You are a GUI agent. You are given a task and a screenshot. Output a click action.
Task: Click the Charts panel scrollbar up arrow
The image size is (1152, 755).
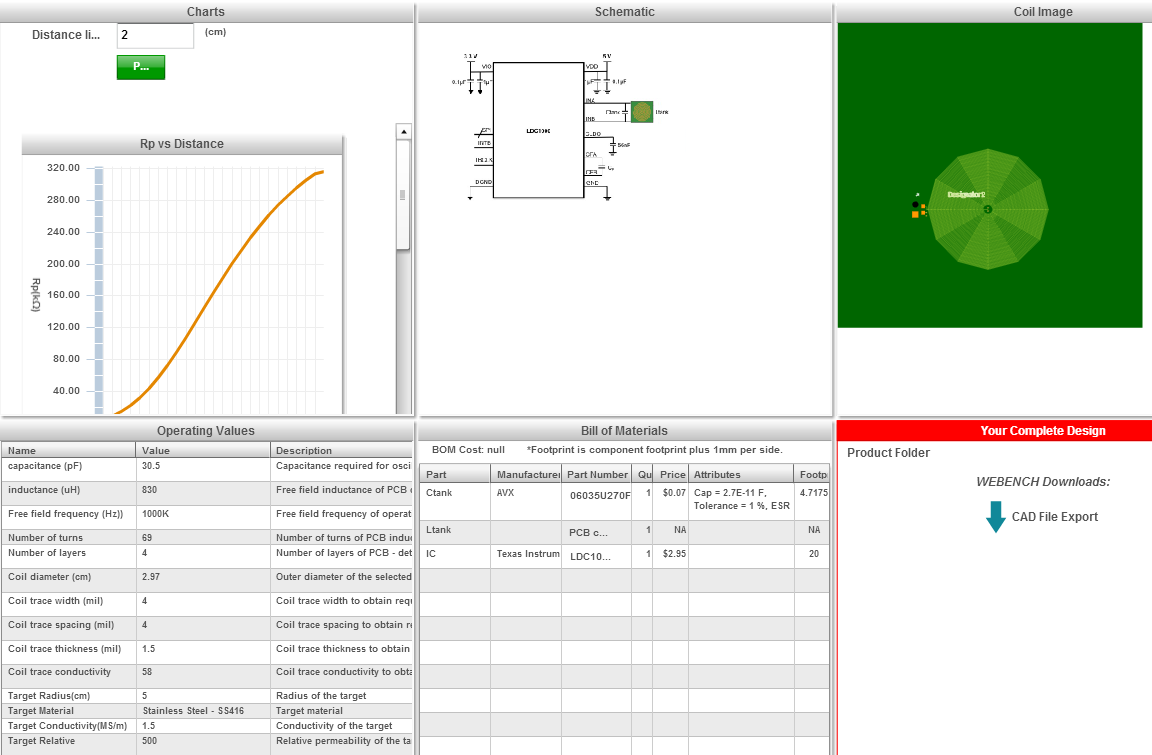[x=403, y=131]
